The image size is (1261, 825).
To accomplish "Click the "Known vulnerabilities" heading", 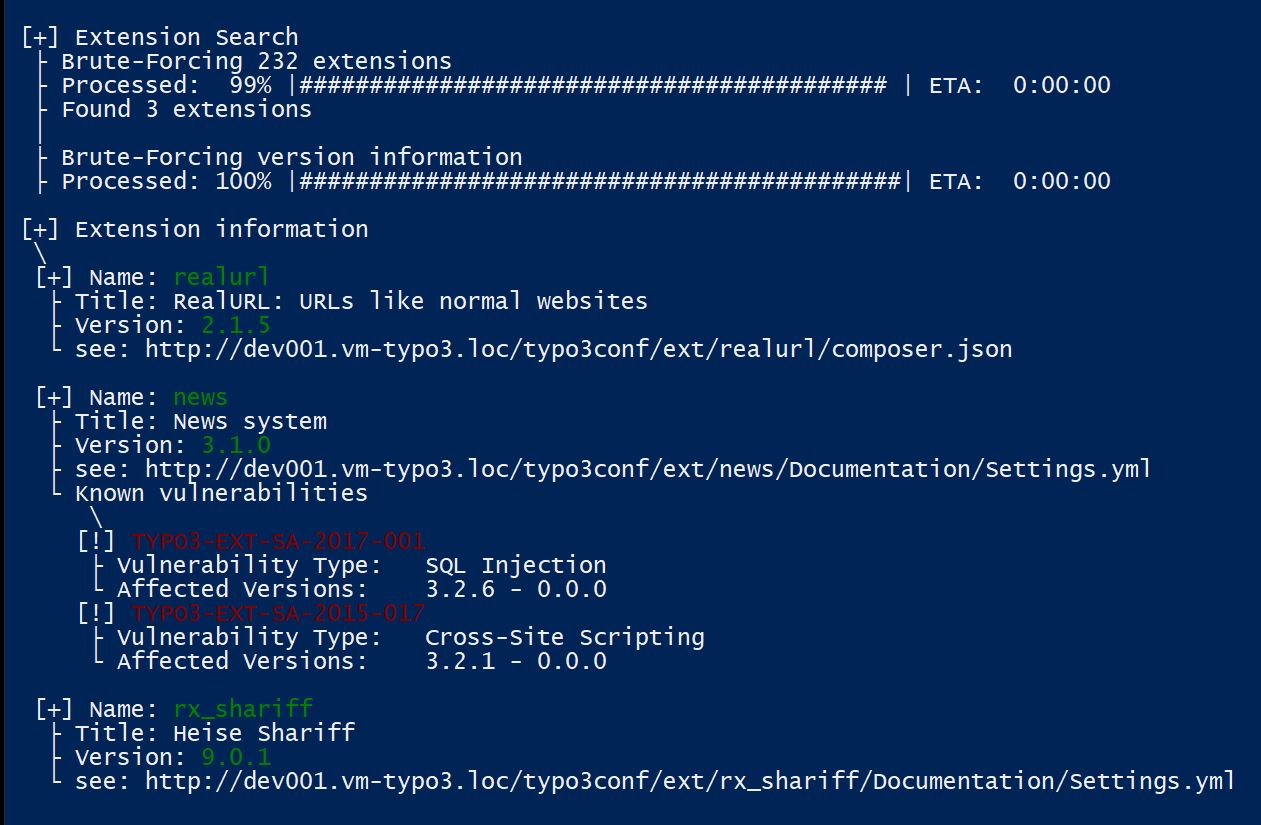I will pyautogui.click(x=221, y=494).
